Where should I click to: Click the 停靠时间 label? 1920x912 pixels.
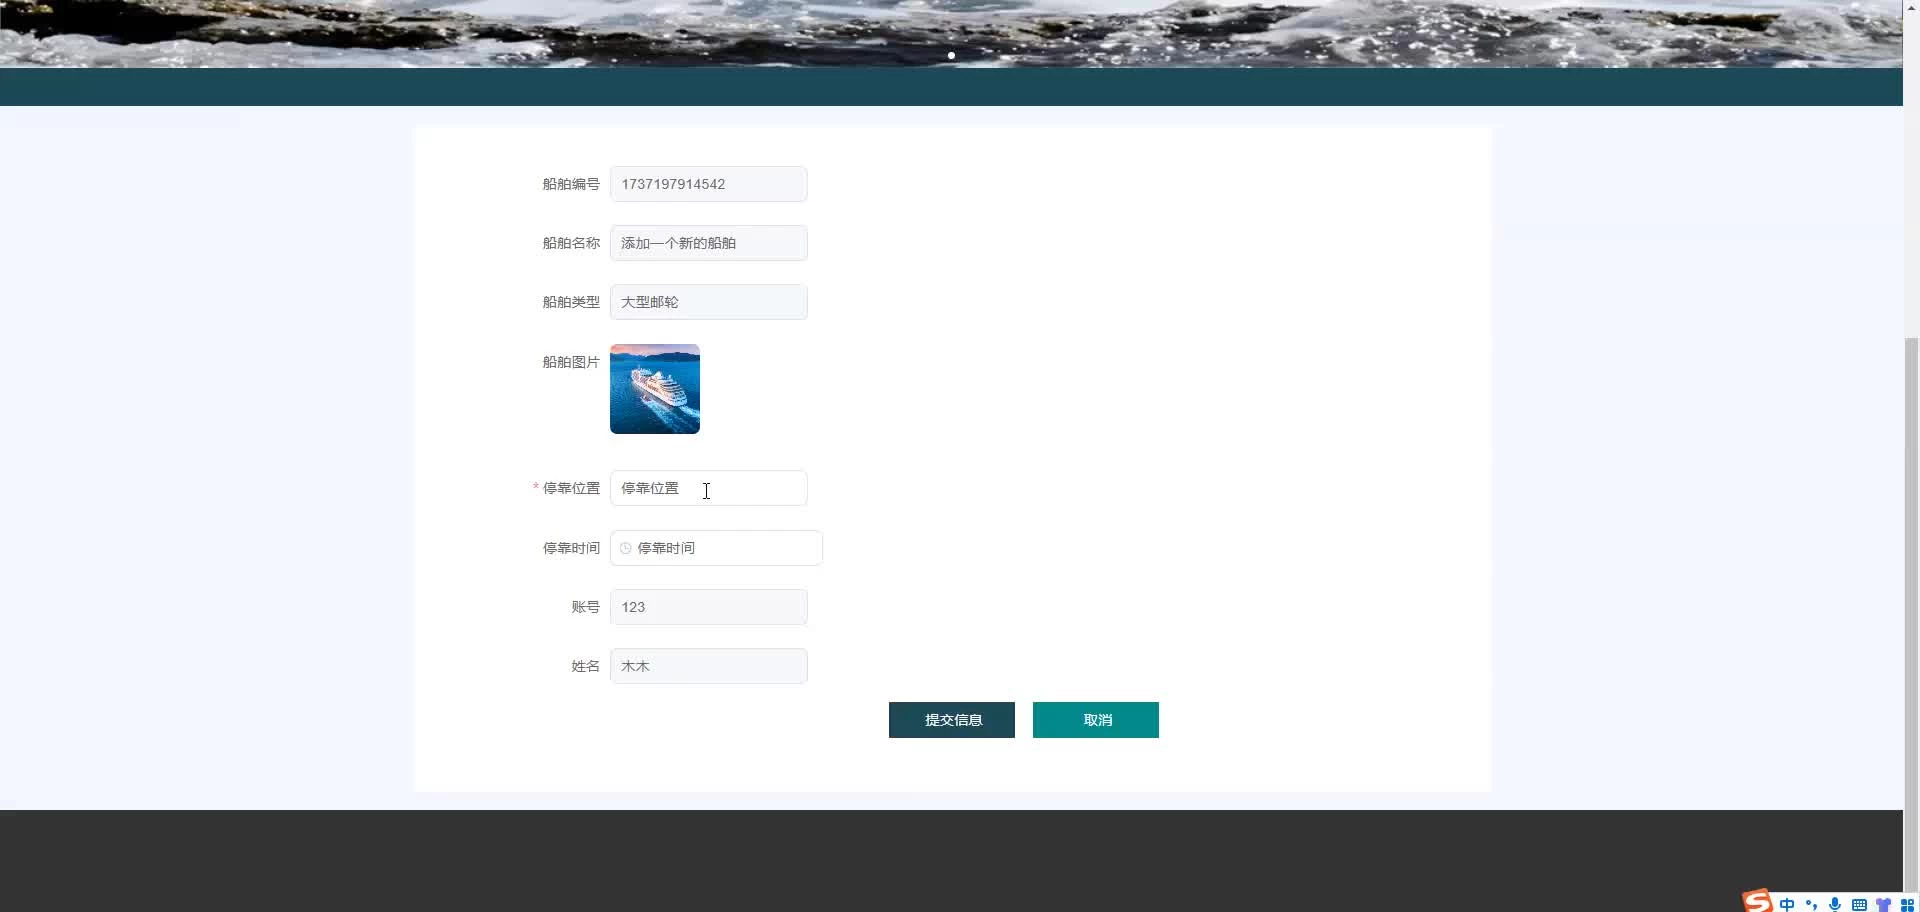pyautogui.click(x=571, y=548)
